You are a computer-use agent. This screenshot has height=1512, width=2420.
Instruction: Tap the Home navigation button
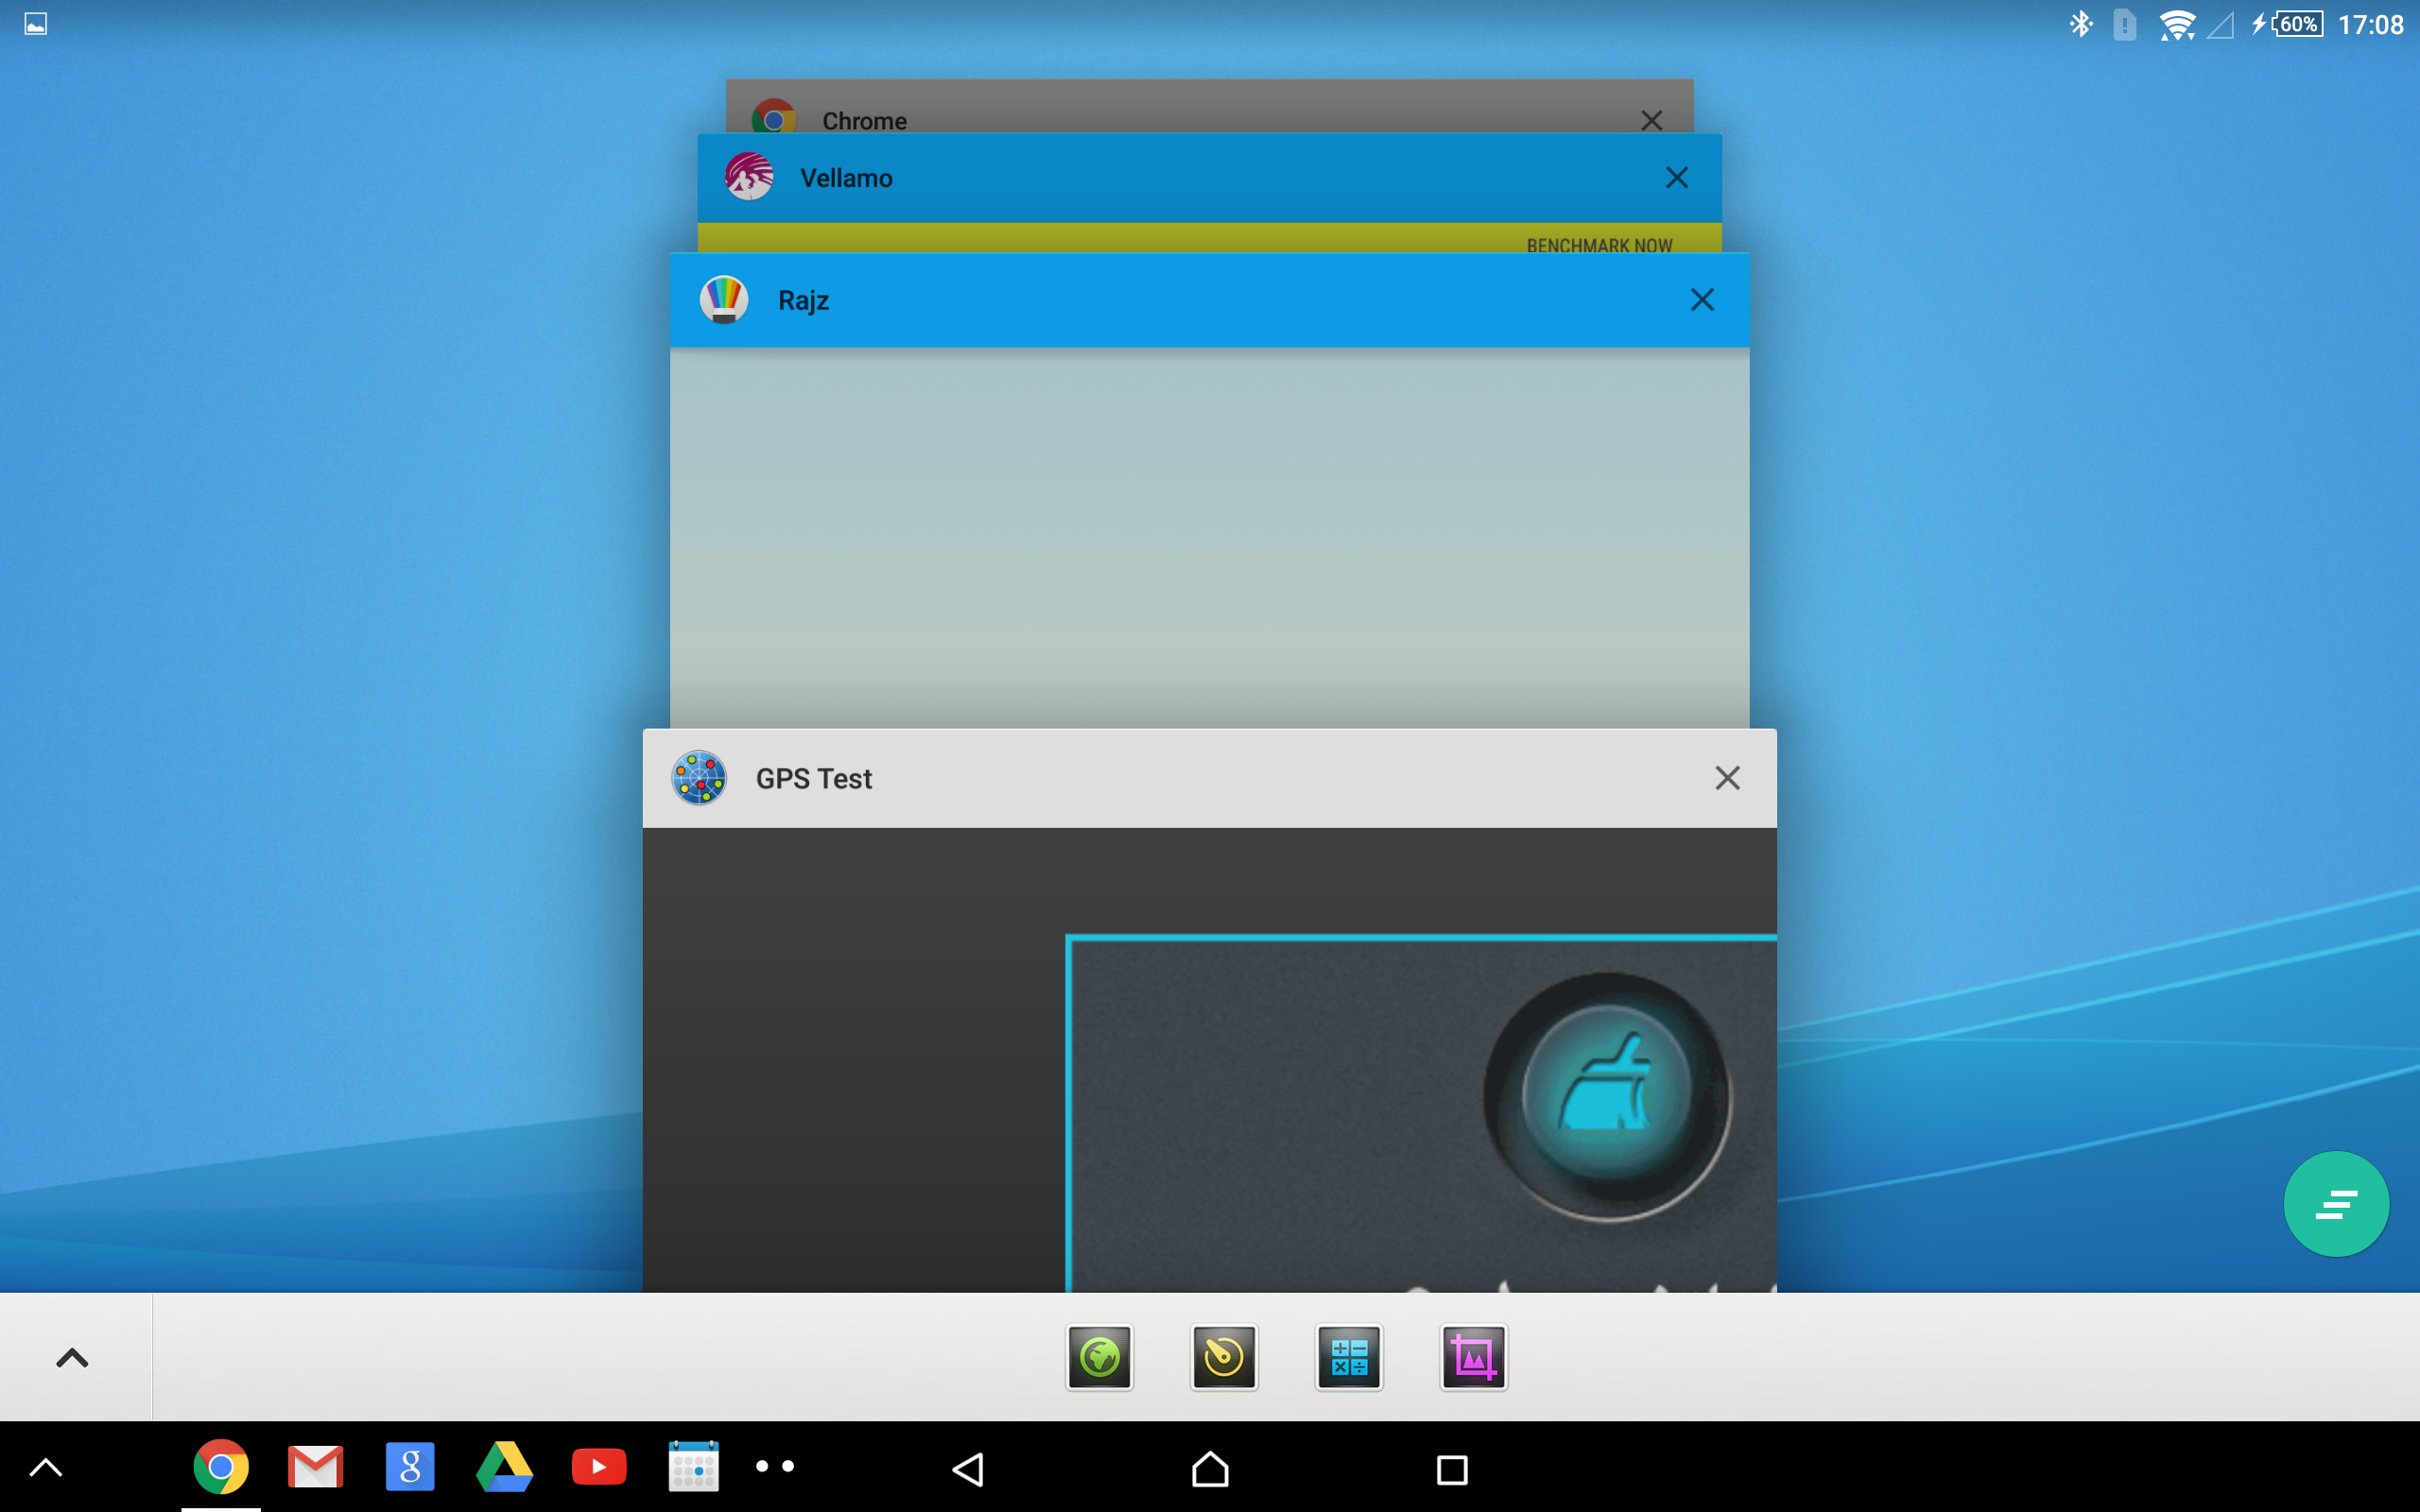tap(1210, 1469)
